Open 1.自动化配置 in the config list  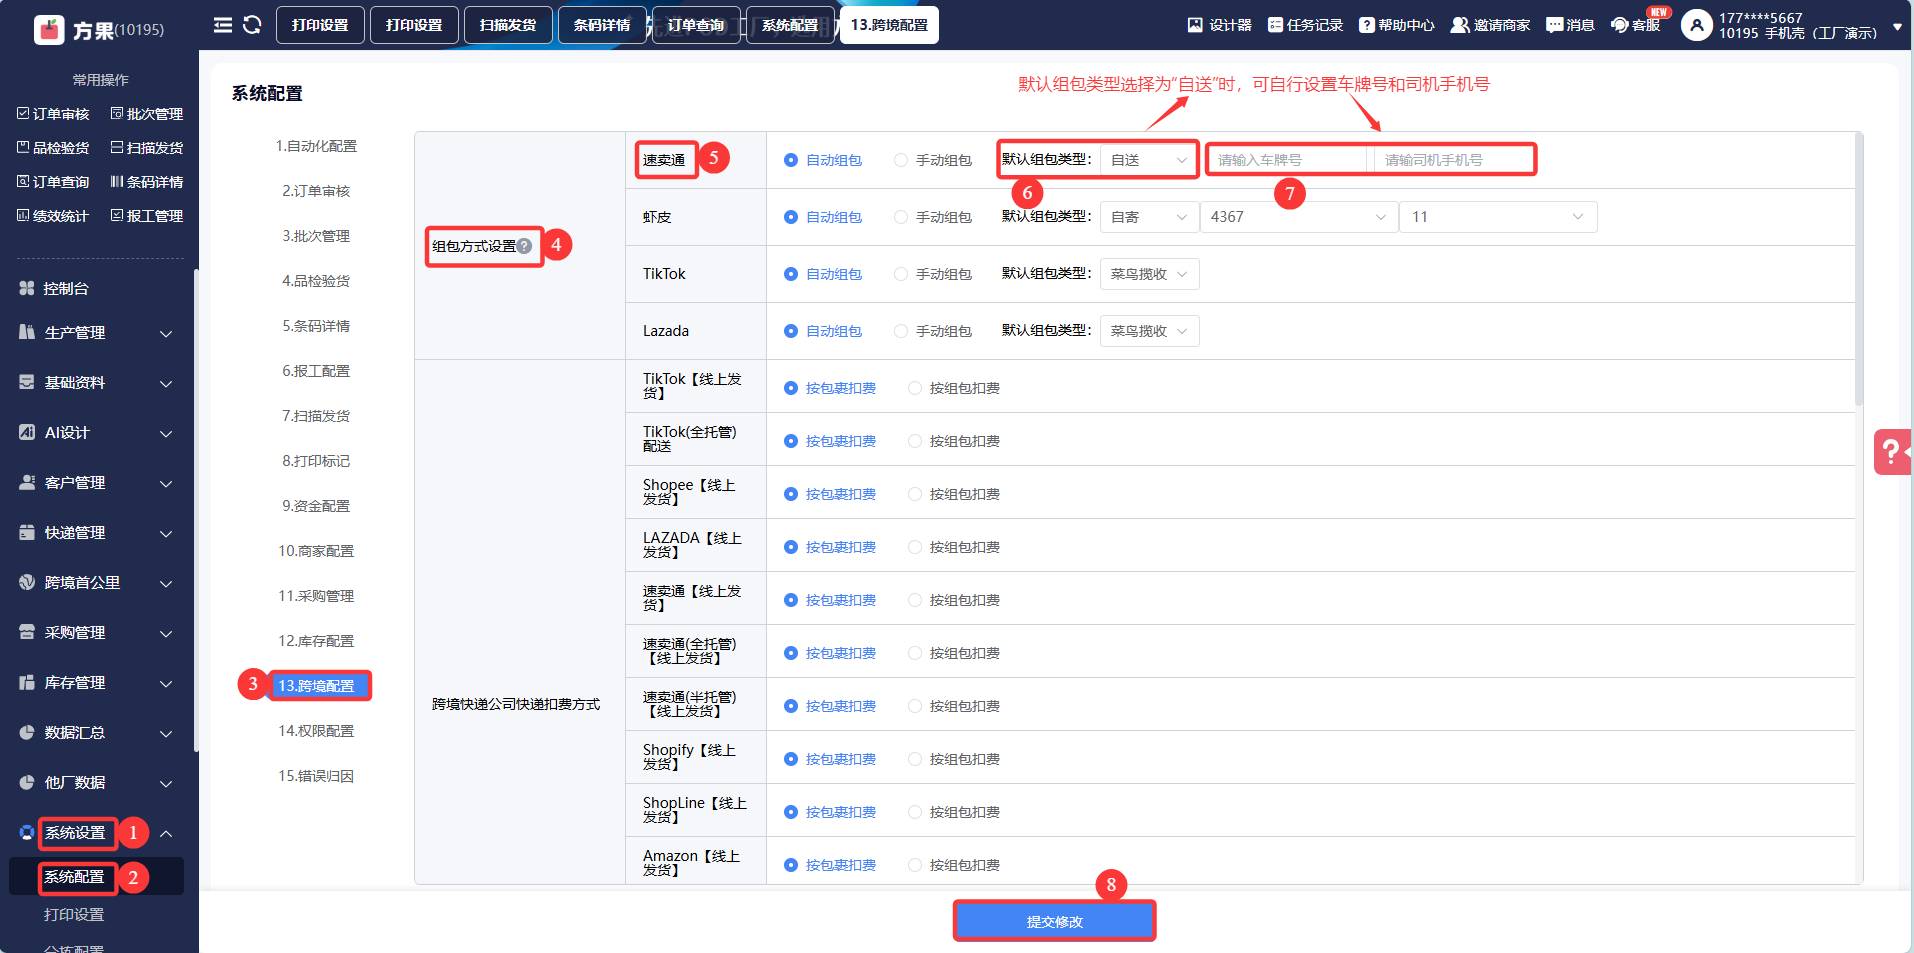pyautogui.click(x=316, y=146)
